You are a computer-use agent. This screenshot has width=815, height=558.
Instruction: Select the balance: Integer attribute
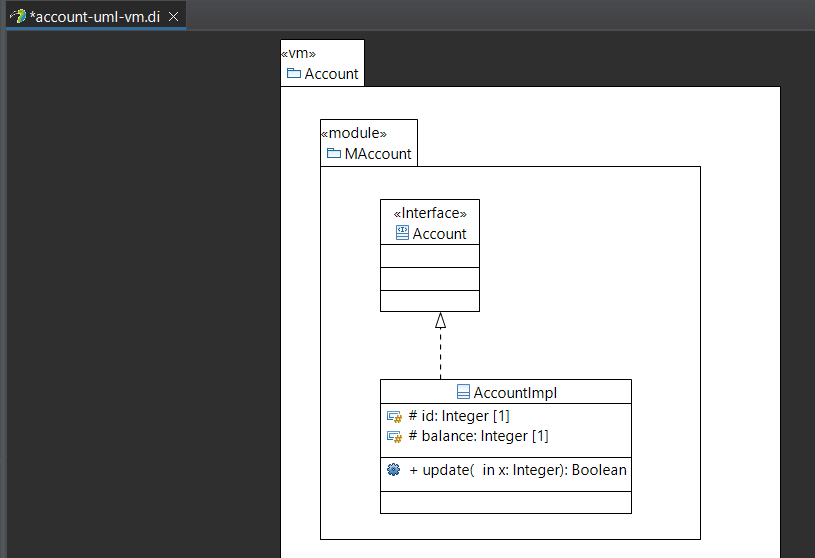[478, 436]
